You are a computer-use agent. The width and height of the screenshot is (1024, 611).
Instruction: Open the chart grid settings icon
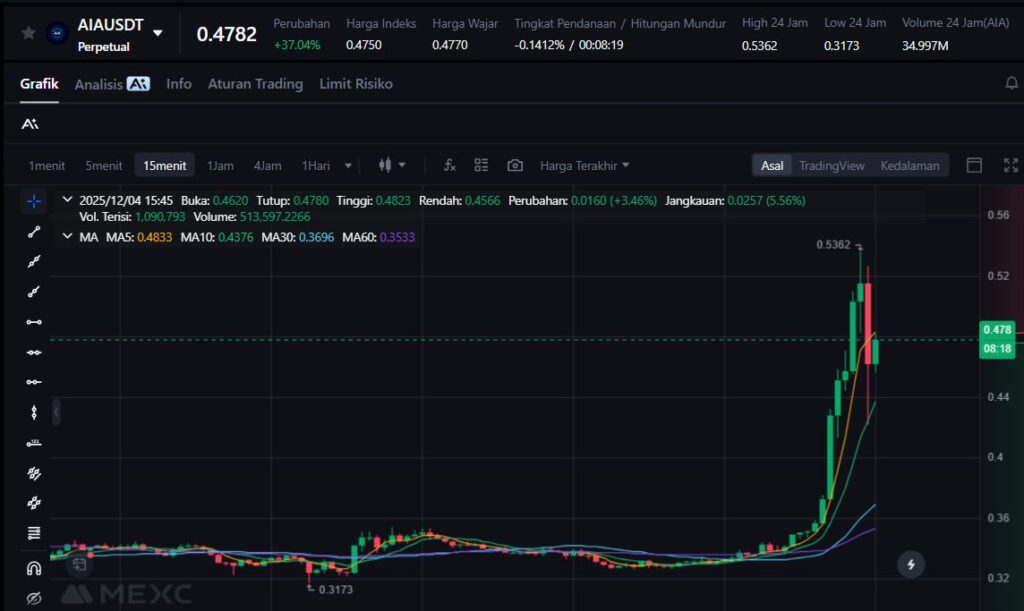481,165
